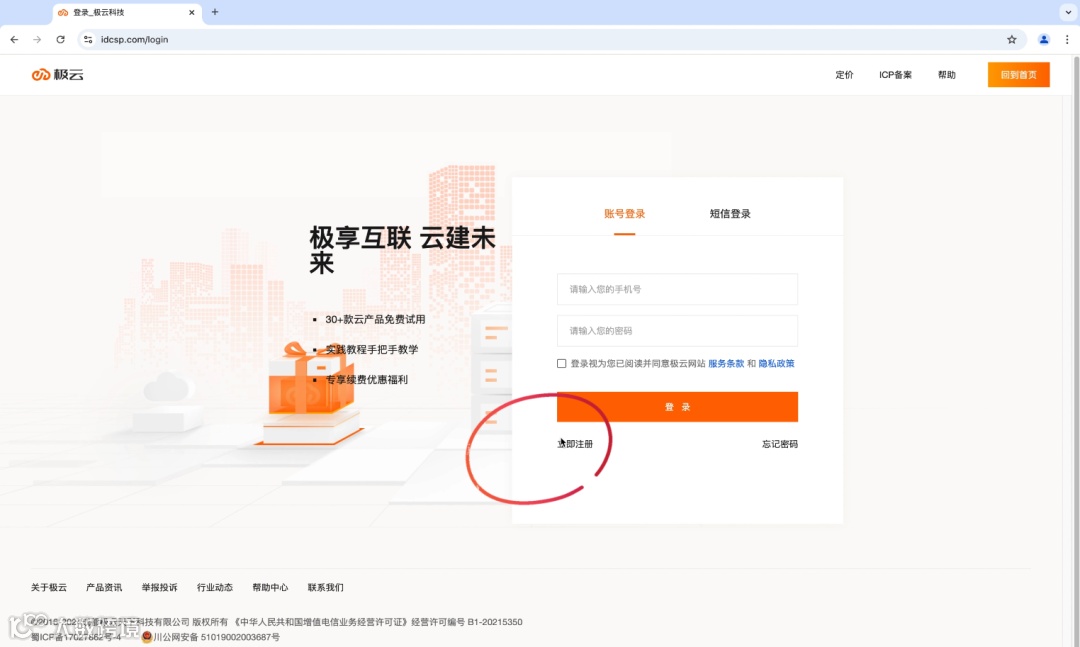Open 帮助 in the top navigation
Viewport: 1080px width, 647px height.
(x=946, y=74)
